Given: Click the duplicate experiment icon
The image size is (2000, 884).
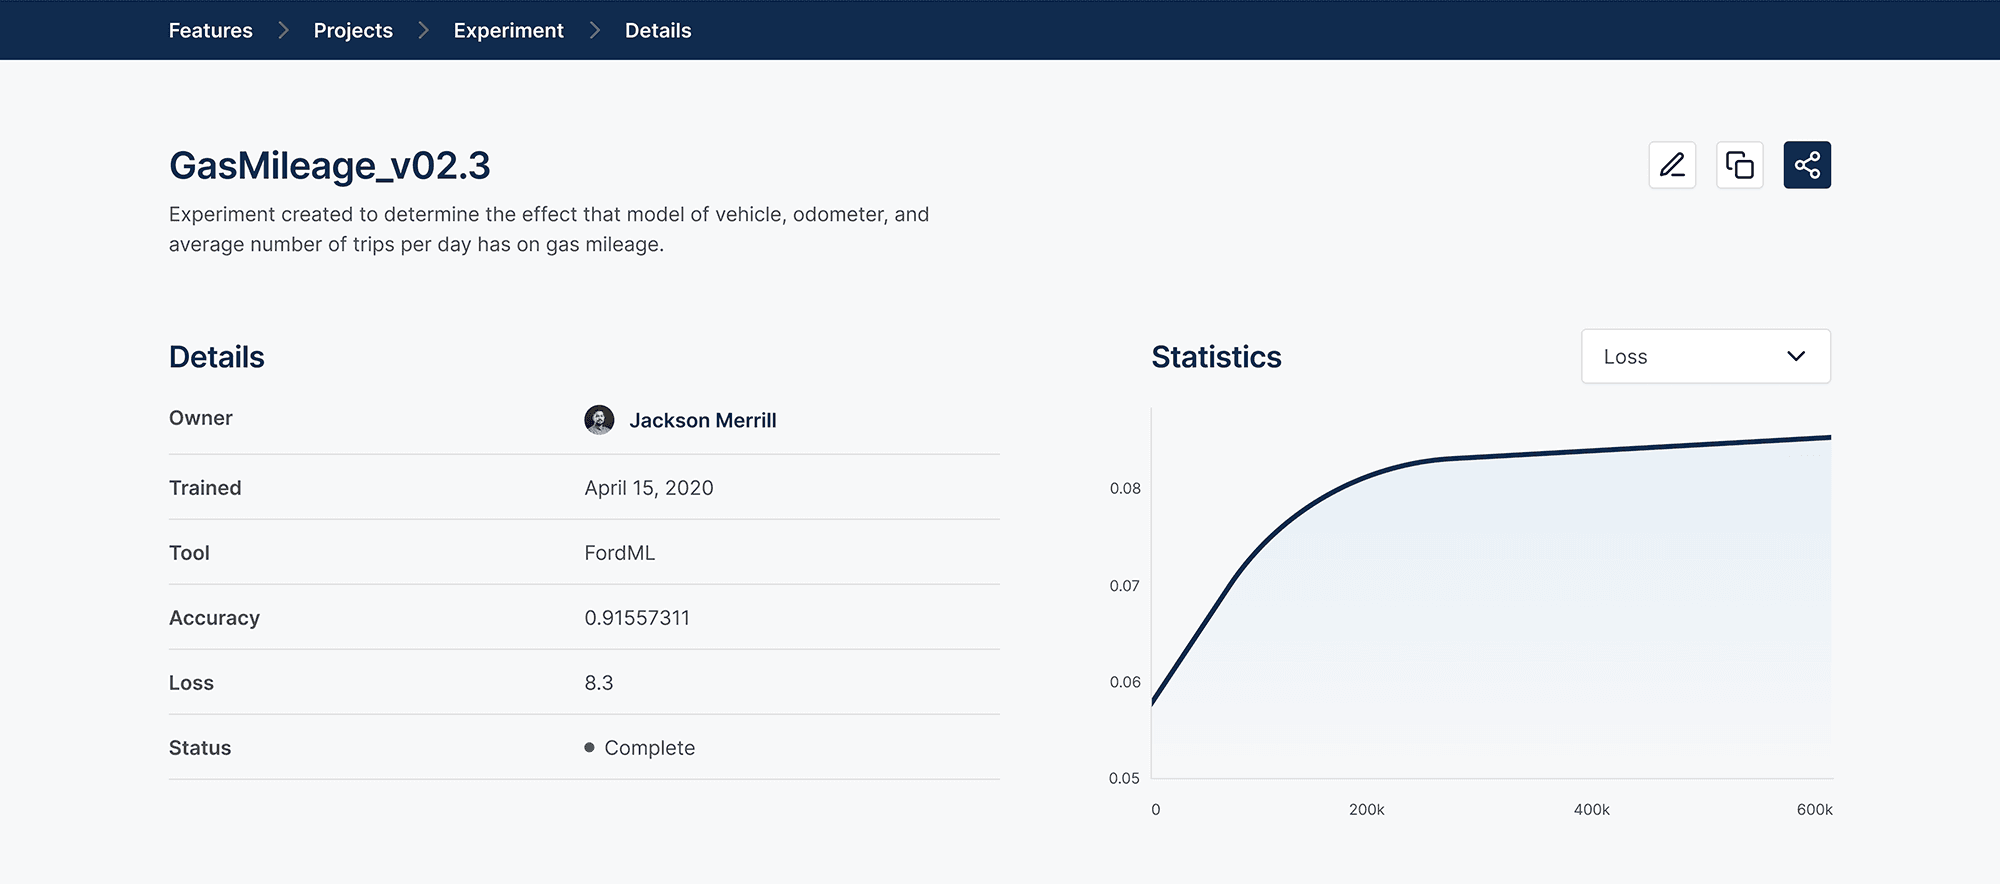Looking at the screenshot, I should click(x=1740, y=165).
